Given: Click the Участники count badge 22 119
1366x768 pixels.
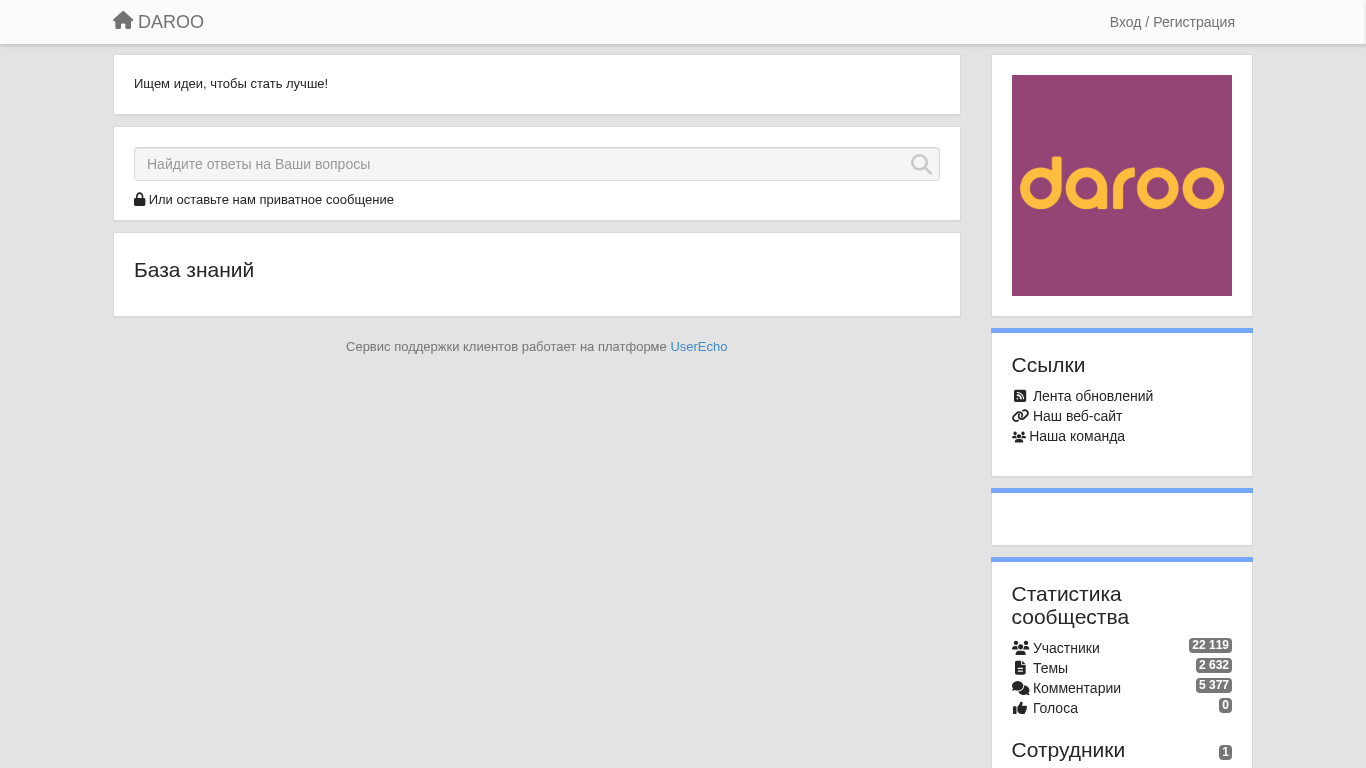Looking at the screenshot, I should click(x=1210, y=646).
